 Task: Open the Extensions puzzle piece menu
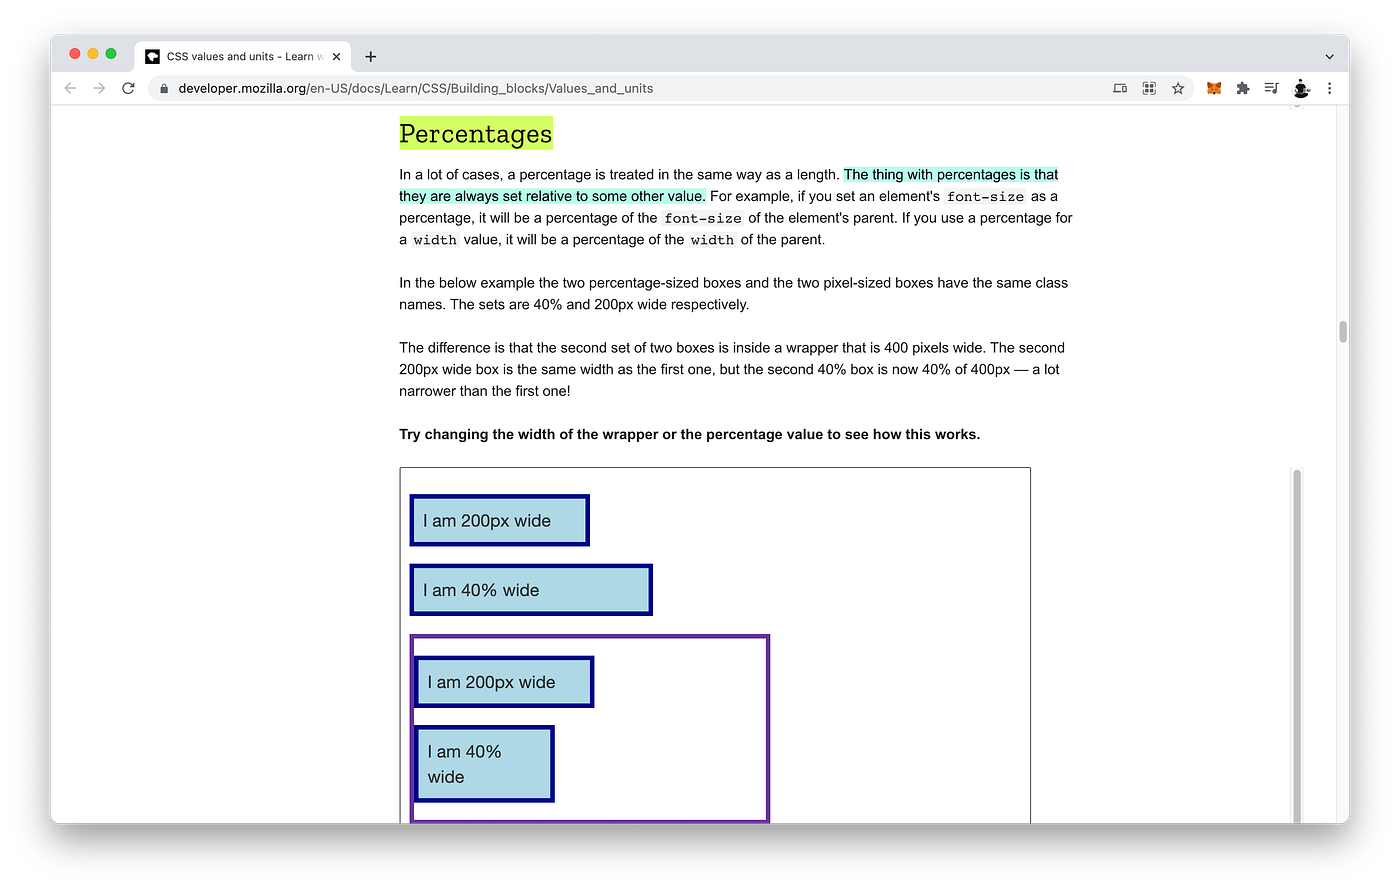coord(1242,88)
